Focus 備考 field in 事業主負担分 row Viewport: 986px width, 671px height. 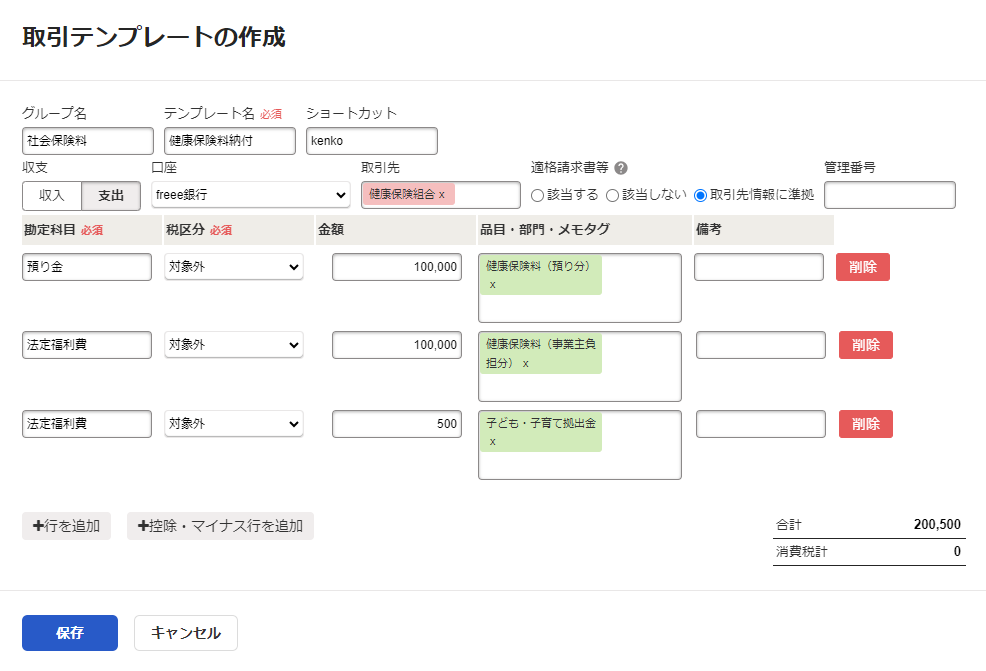761,345
